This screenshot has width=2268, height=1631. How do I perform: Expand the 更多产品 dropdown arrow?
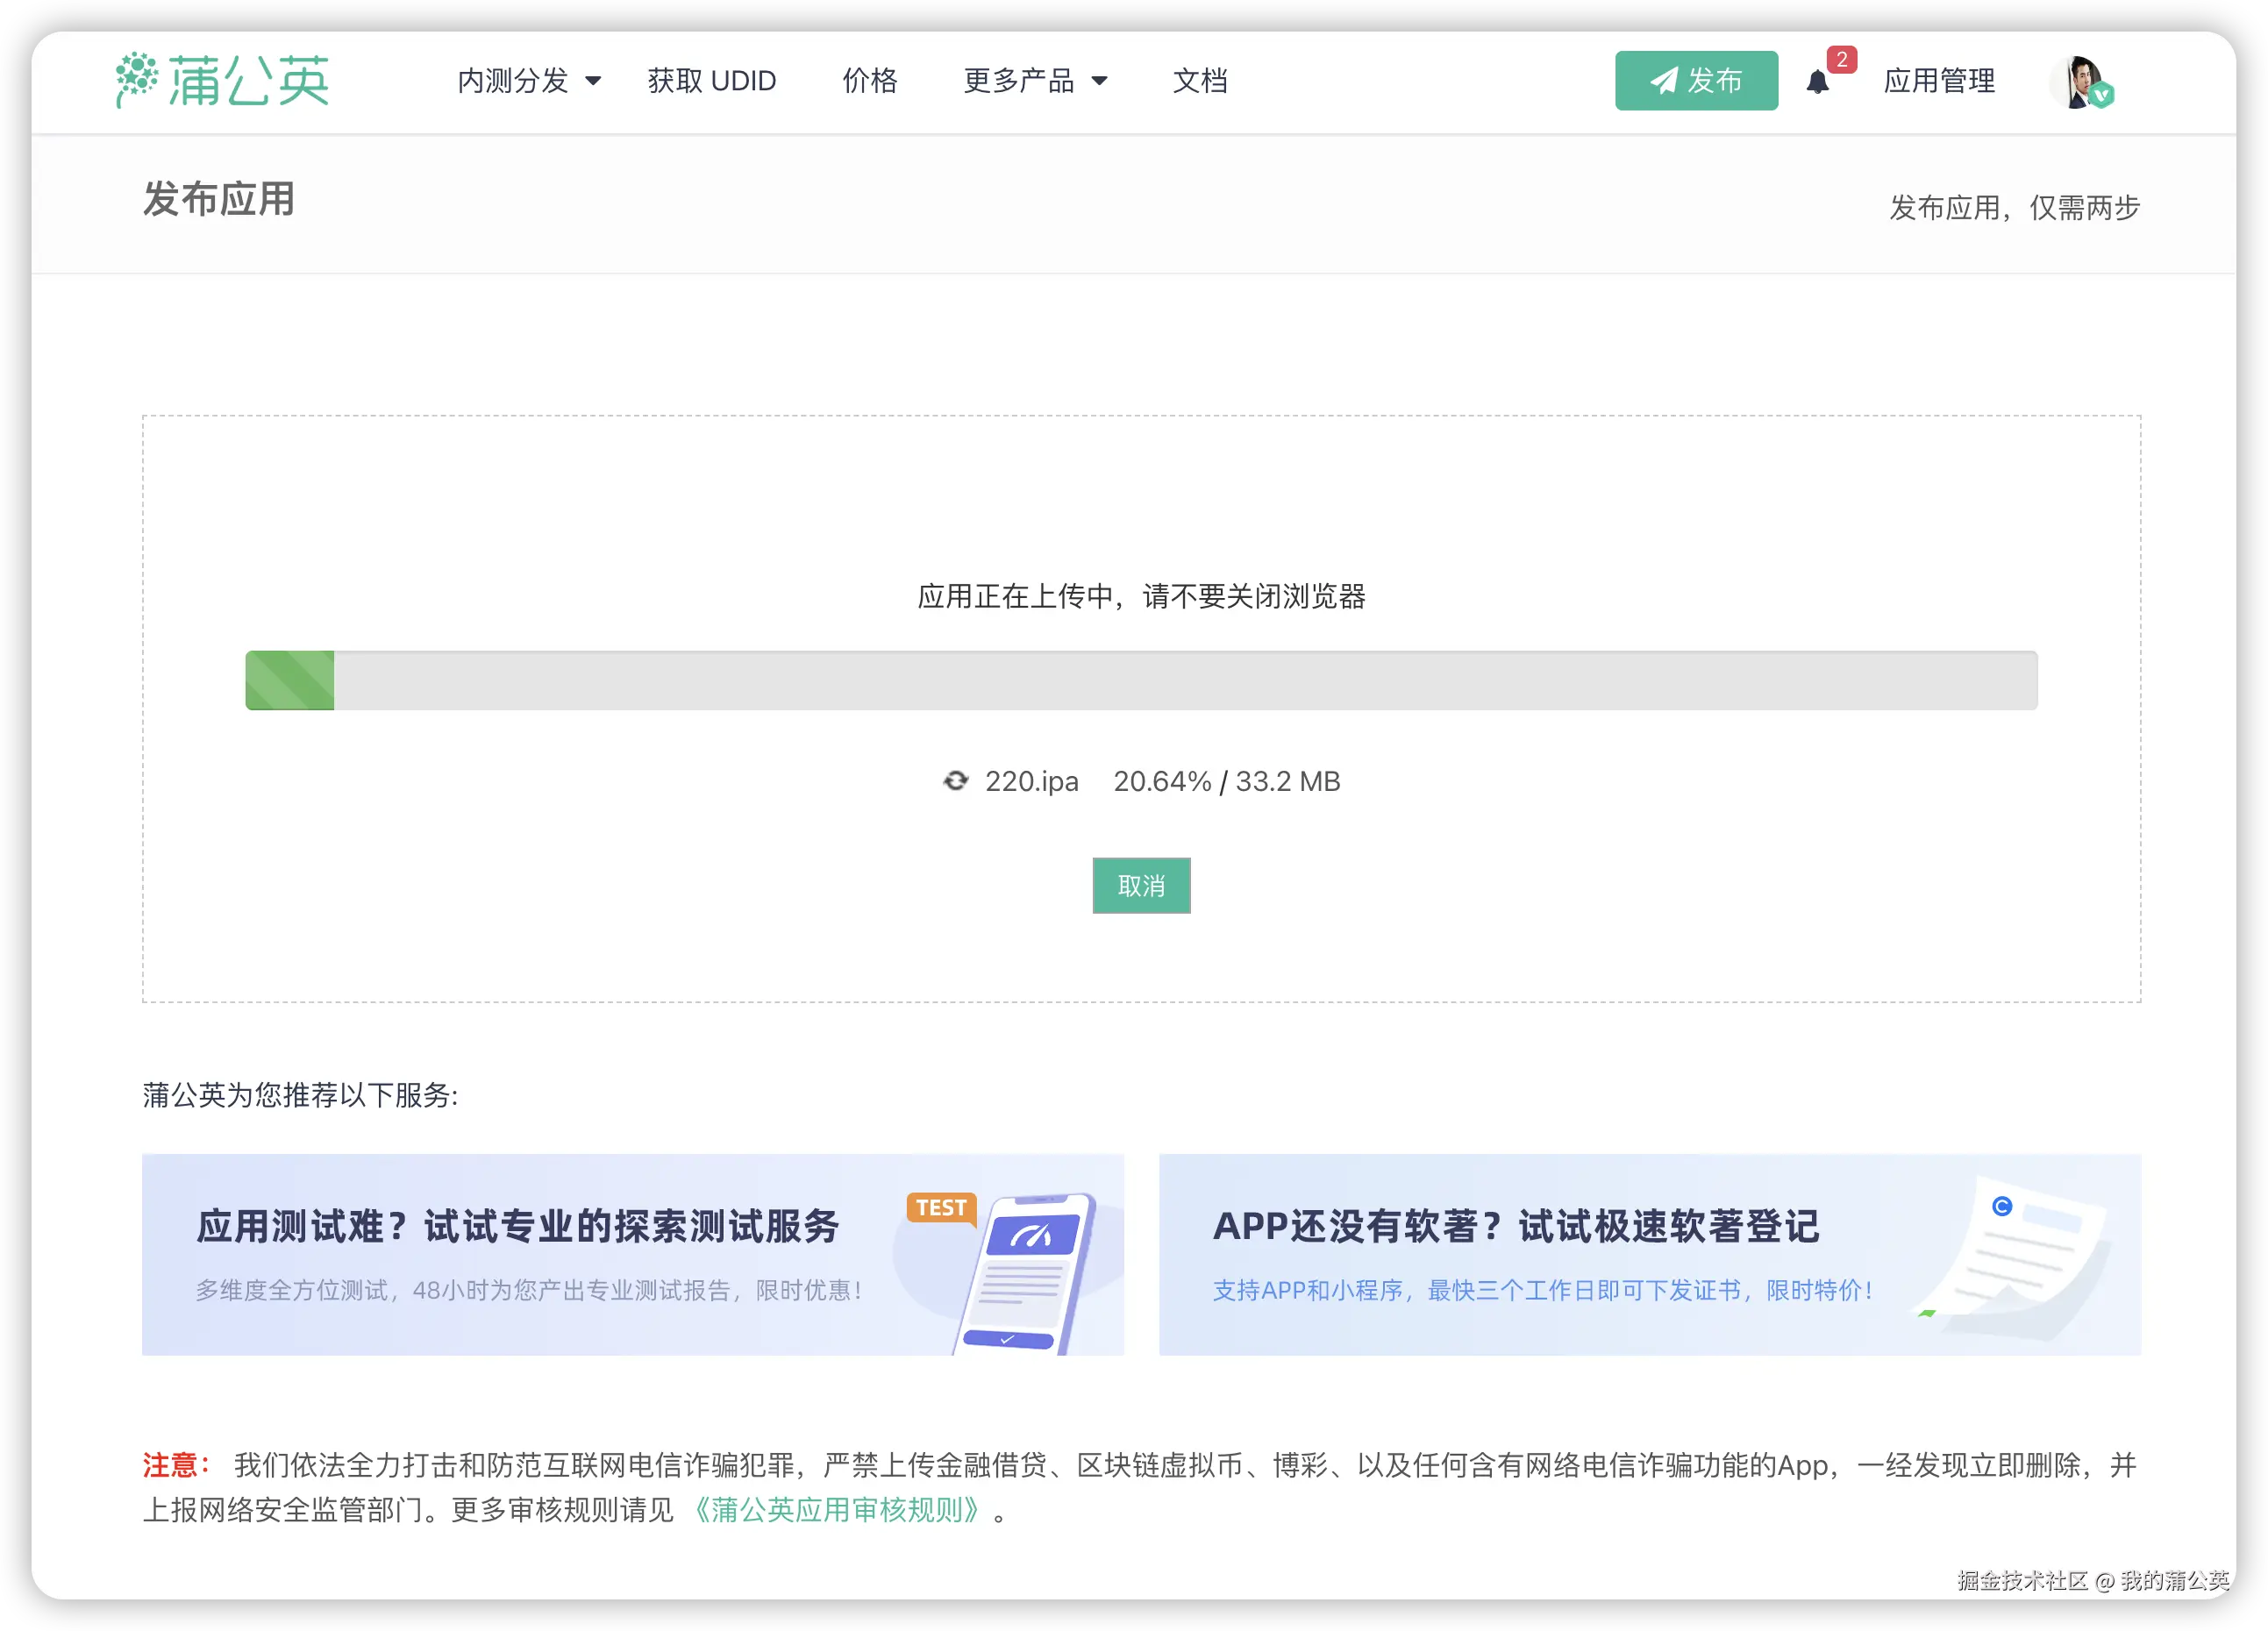[1099, 81]
